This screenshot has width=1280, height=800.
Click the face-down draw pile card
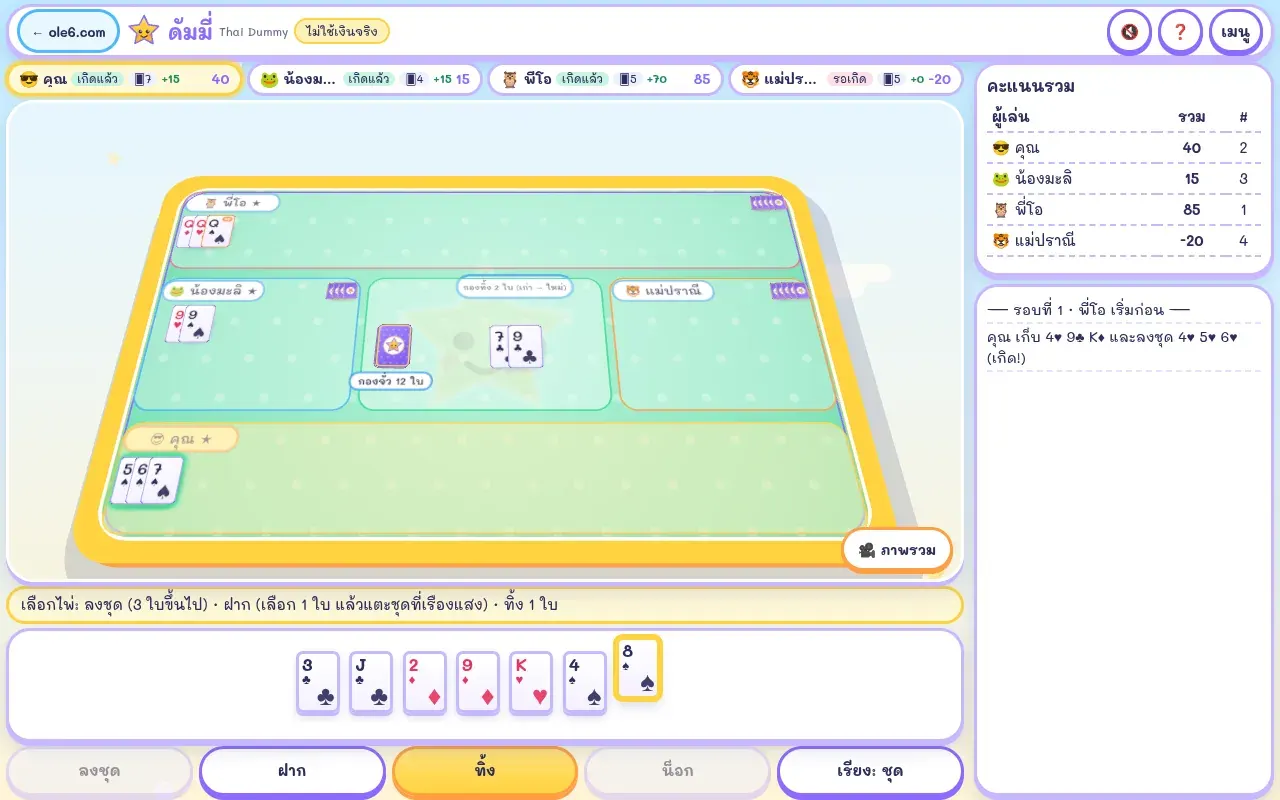[393, 345]
